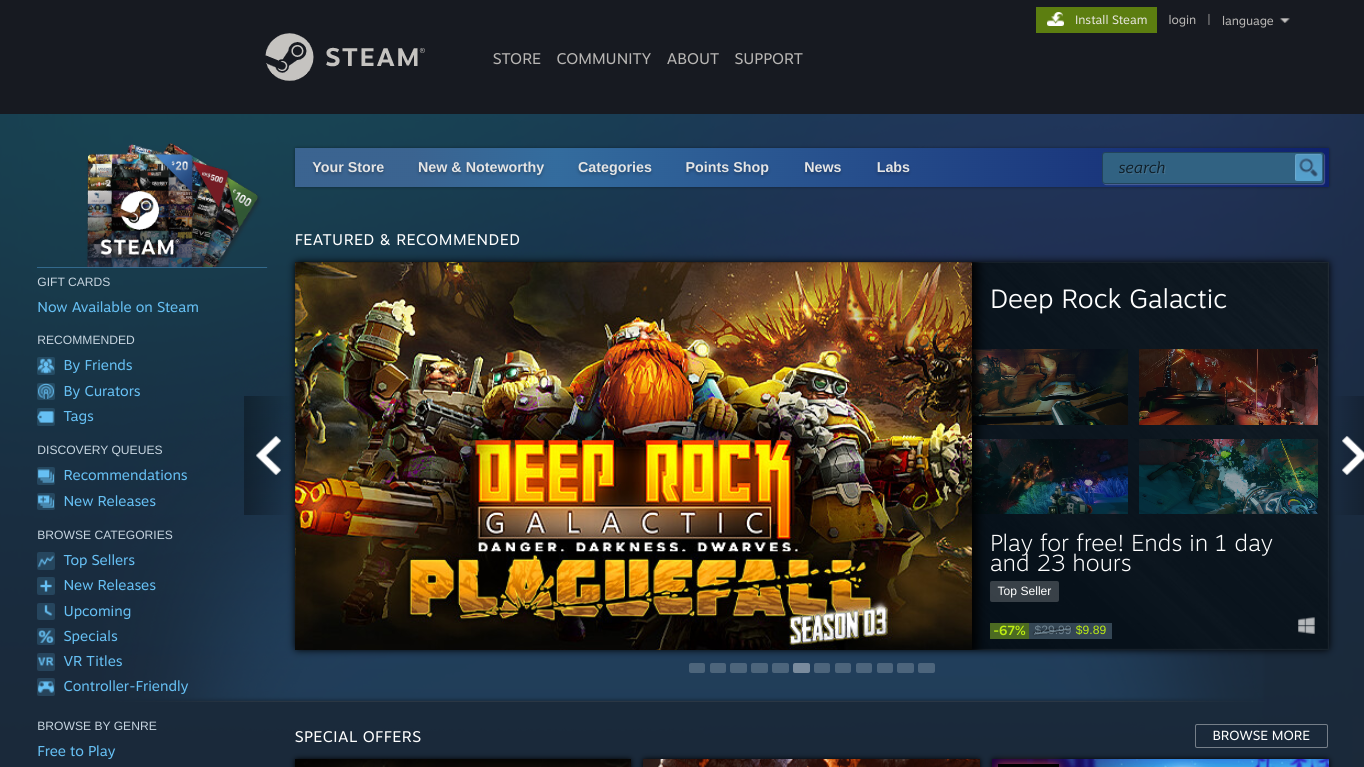Click the Top Seller tag

[1024, 591]
